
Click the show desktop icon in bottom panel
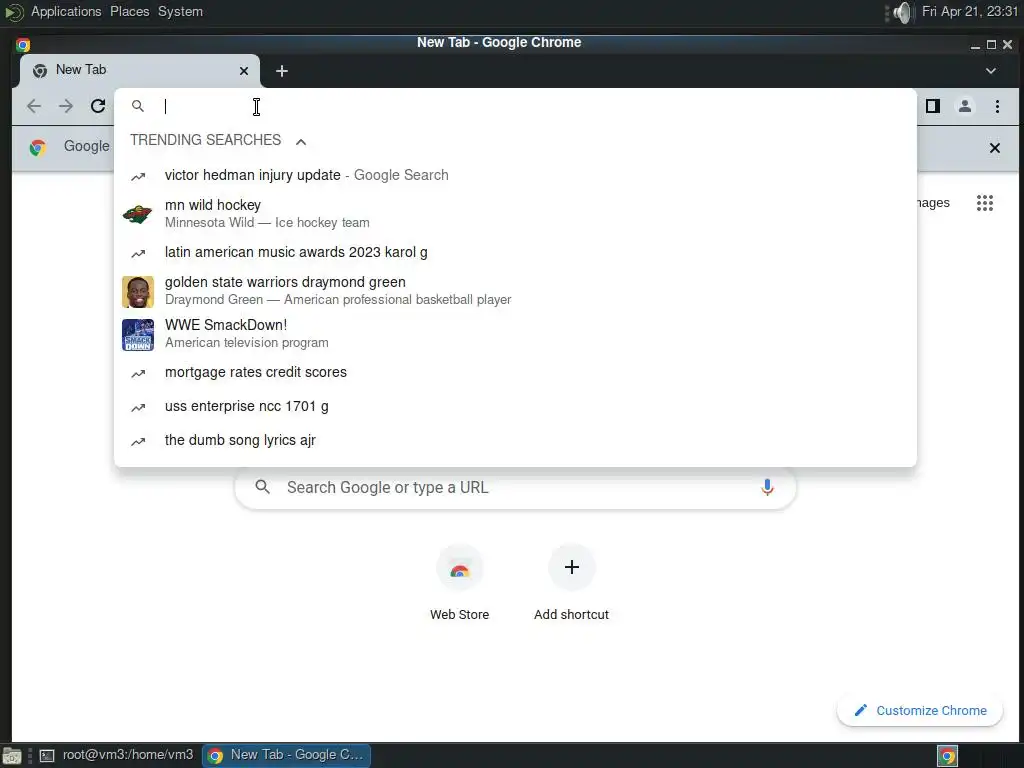point(12,756)
